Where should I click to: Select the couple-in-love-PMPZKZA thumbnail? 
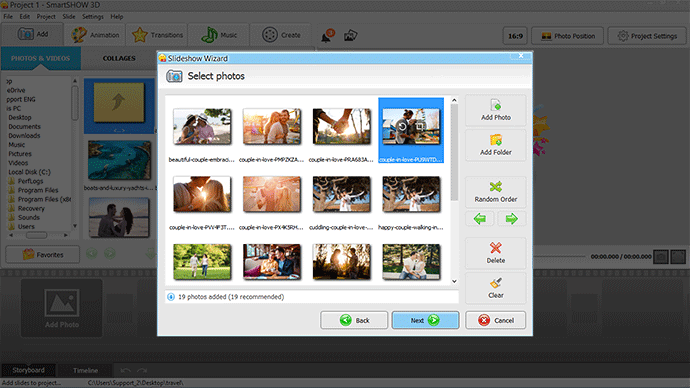(x=272, y=127)
